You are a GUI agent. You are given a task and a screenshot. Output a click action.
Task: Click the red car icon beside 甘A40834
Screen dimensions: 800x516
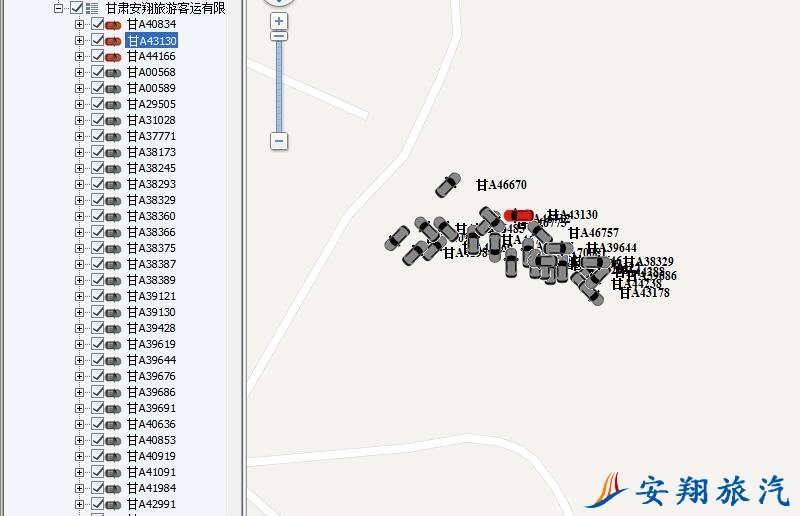coord(113,24)
